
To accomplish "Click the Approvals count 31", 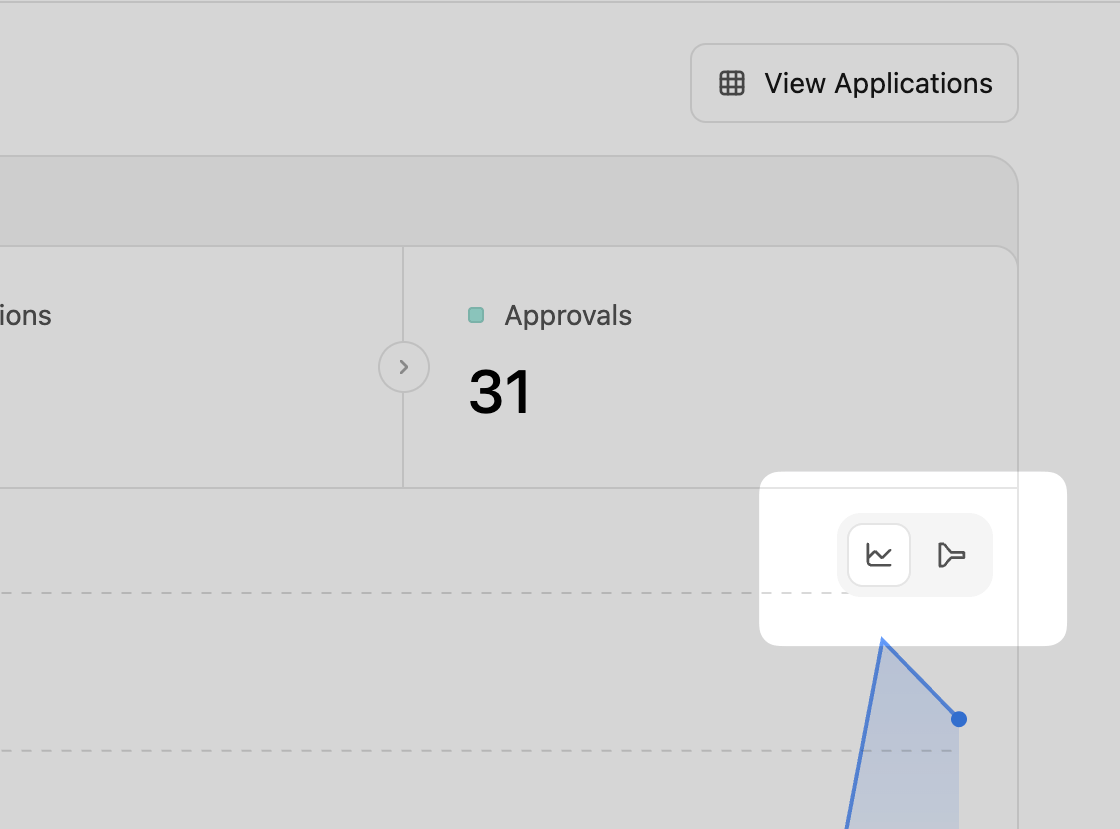I will point(499,391).
